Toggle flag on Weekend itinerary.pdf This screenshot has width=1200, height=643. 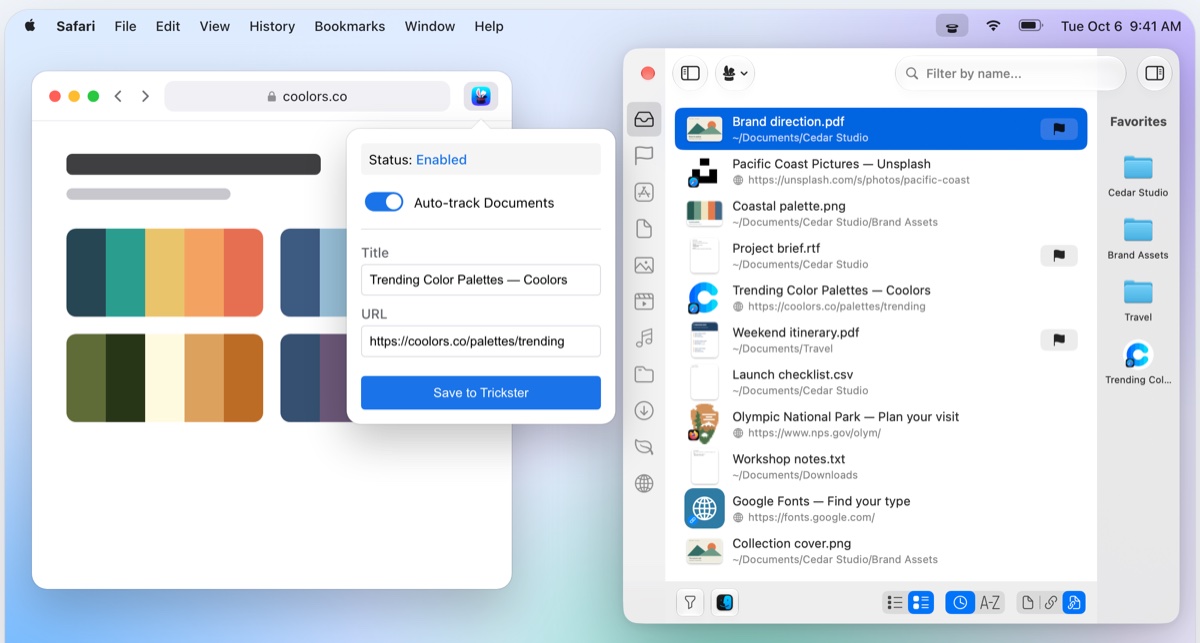[x=1059, y=340]
